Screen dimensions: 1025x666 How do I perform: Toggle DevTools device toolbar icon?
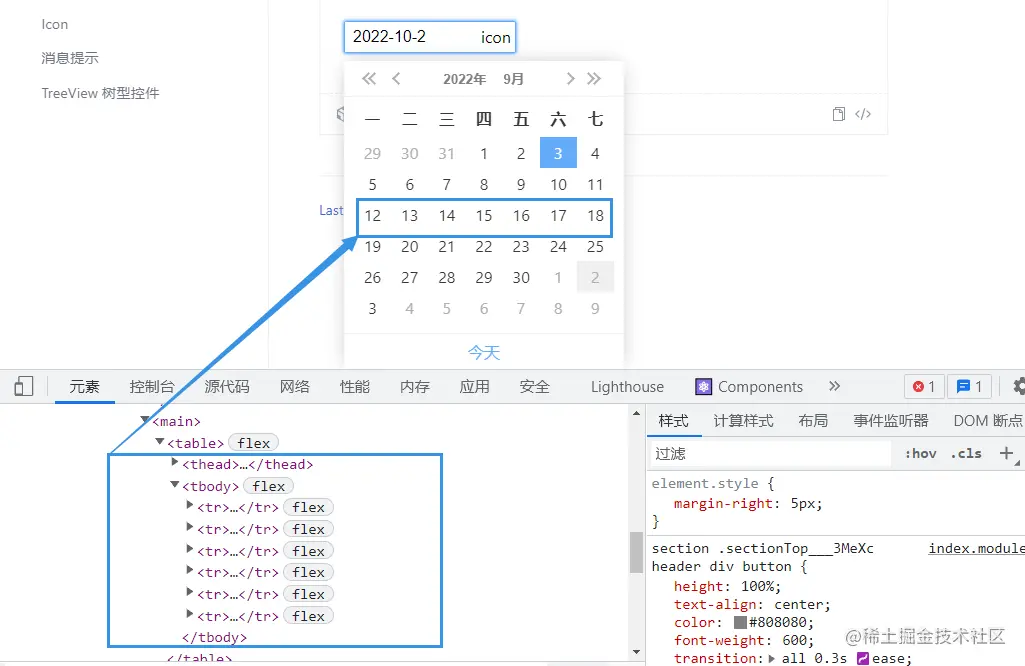(x=24, y=386)
